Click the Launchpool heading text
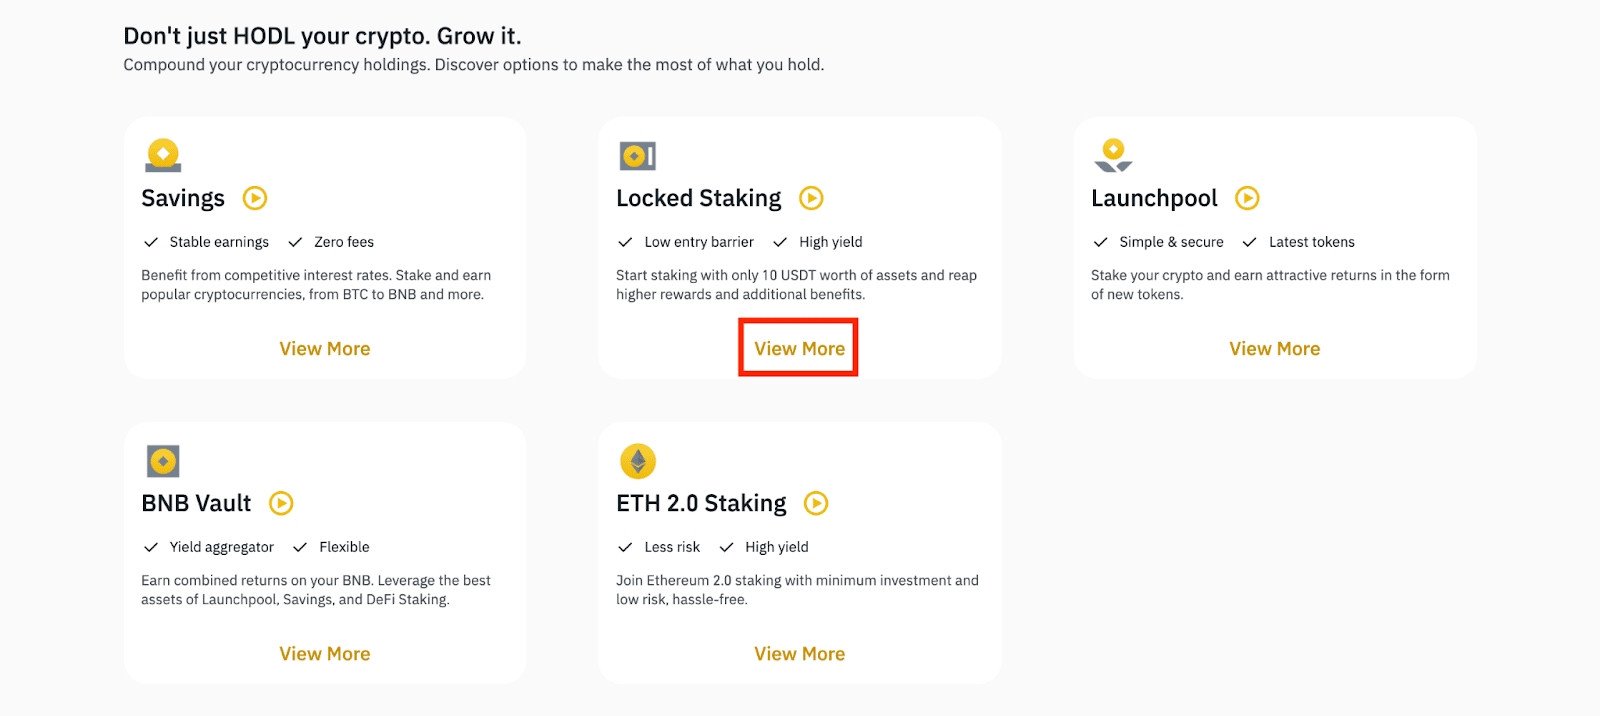This screenshot has height=716, width=1600. click(x=1154, y=198)
